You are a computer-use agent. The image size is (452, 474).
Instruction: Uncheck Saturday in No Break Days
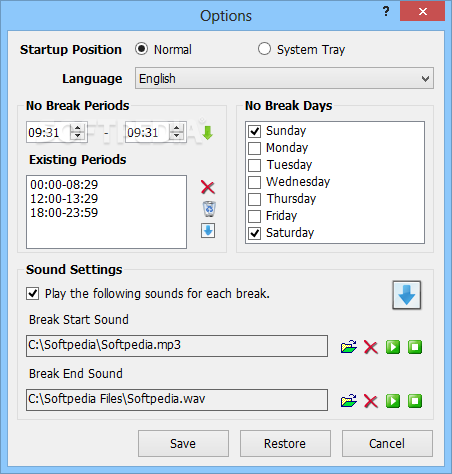pyautogui.click(x=255, y=233)
